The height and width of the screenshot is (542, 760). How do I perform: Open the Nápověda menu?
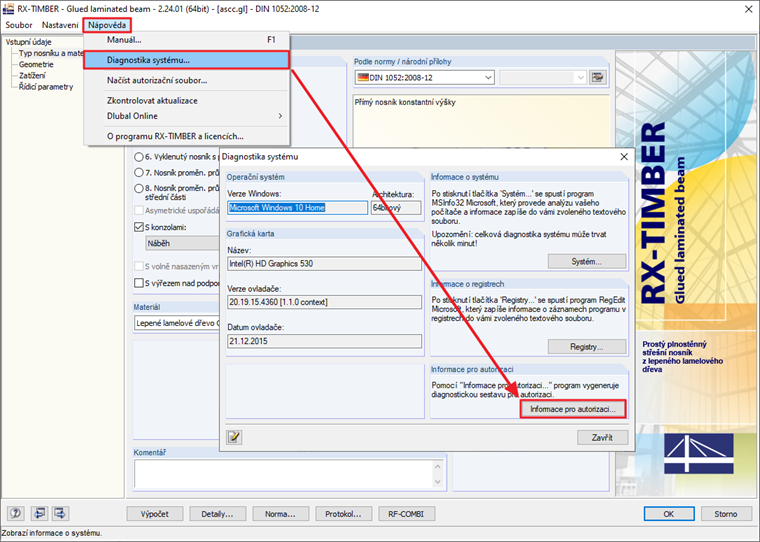click(x=107, y=25)
